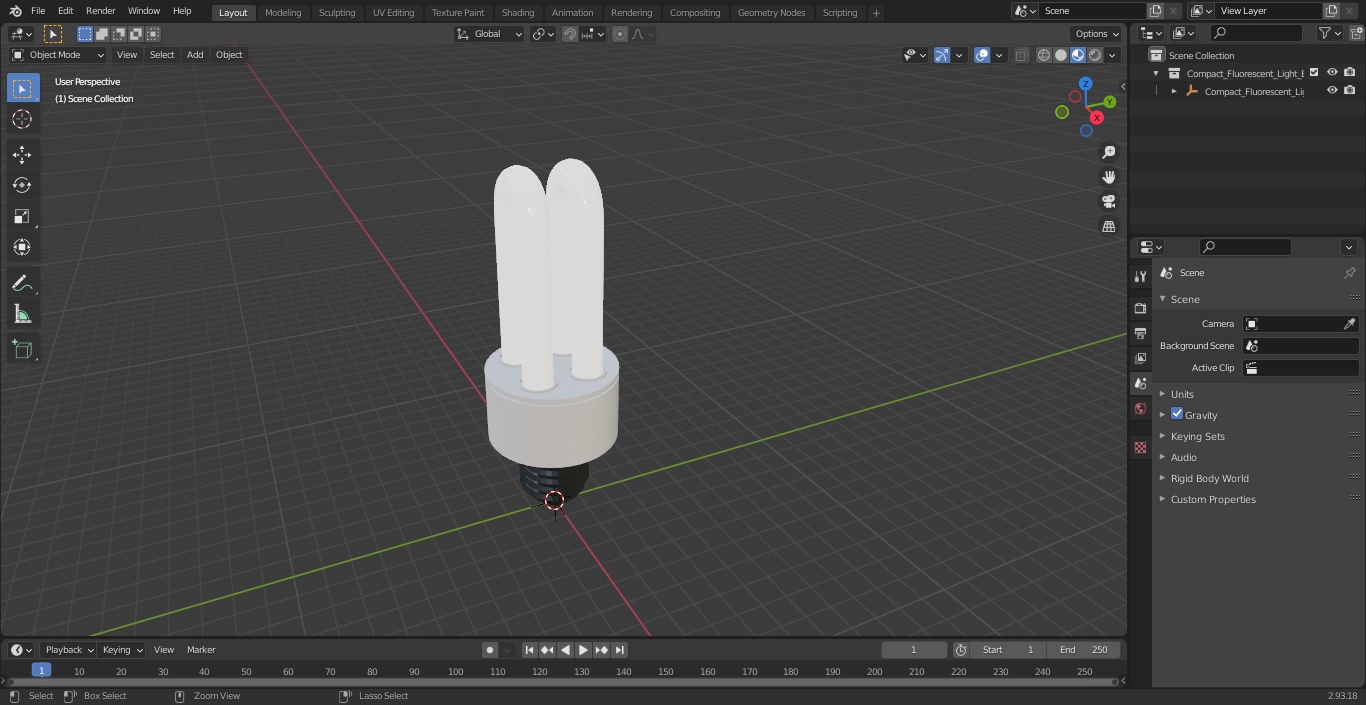1366x705 pixels.
Task: Click the eyedropper next to the Camera field
Action: tap(1349, 324)
